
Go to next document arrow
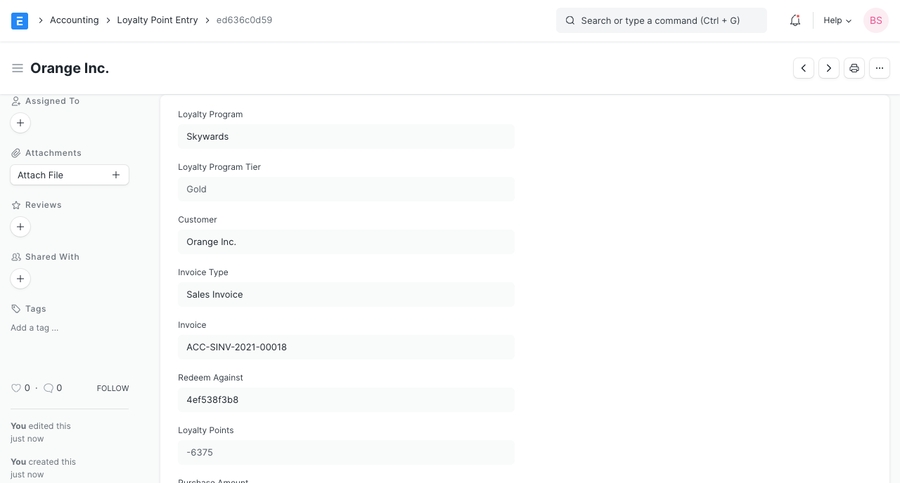(829, 68)
